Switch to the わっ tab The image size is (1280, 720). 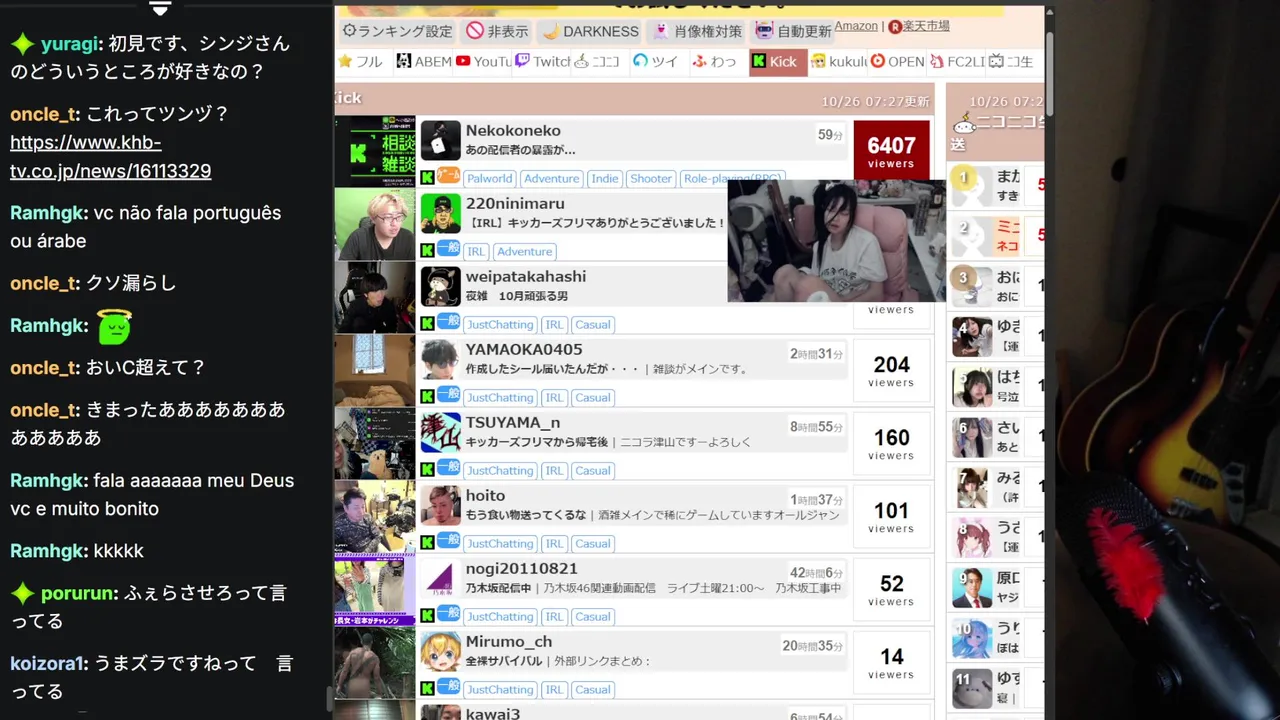717,61
